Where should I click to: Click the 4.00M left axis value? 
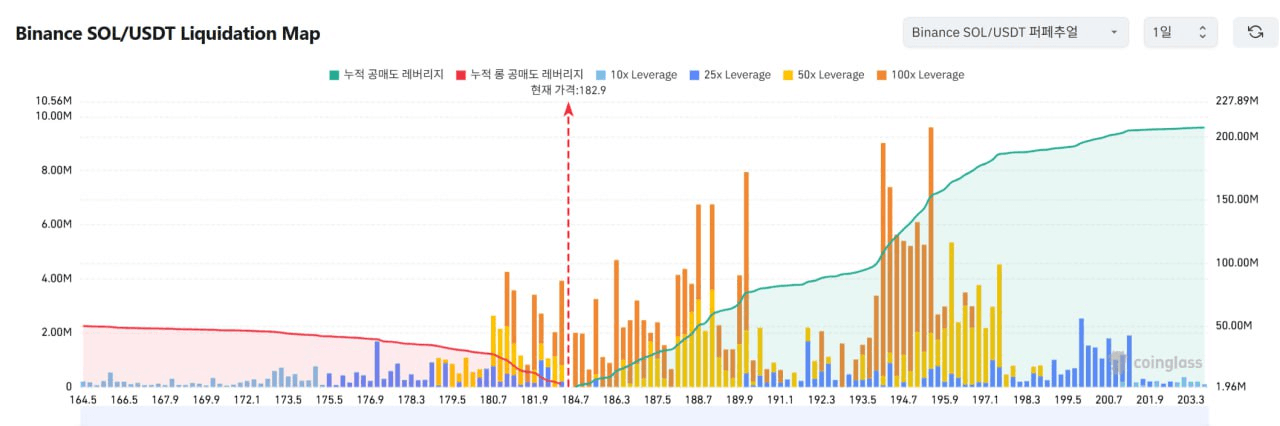pos(56,278)
